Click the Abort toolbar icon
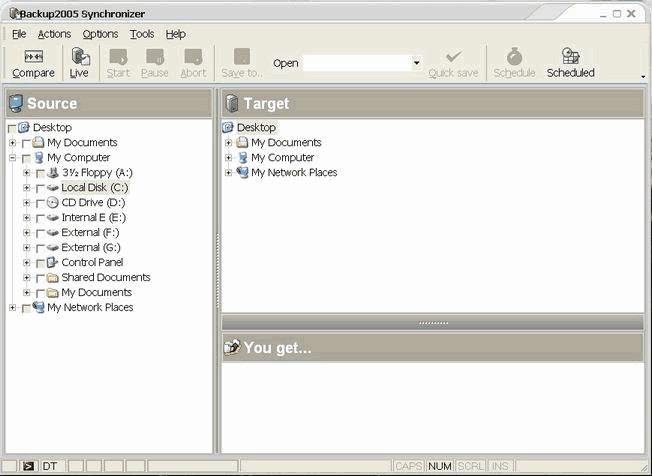 193,57
